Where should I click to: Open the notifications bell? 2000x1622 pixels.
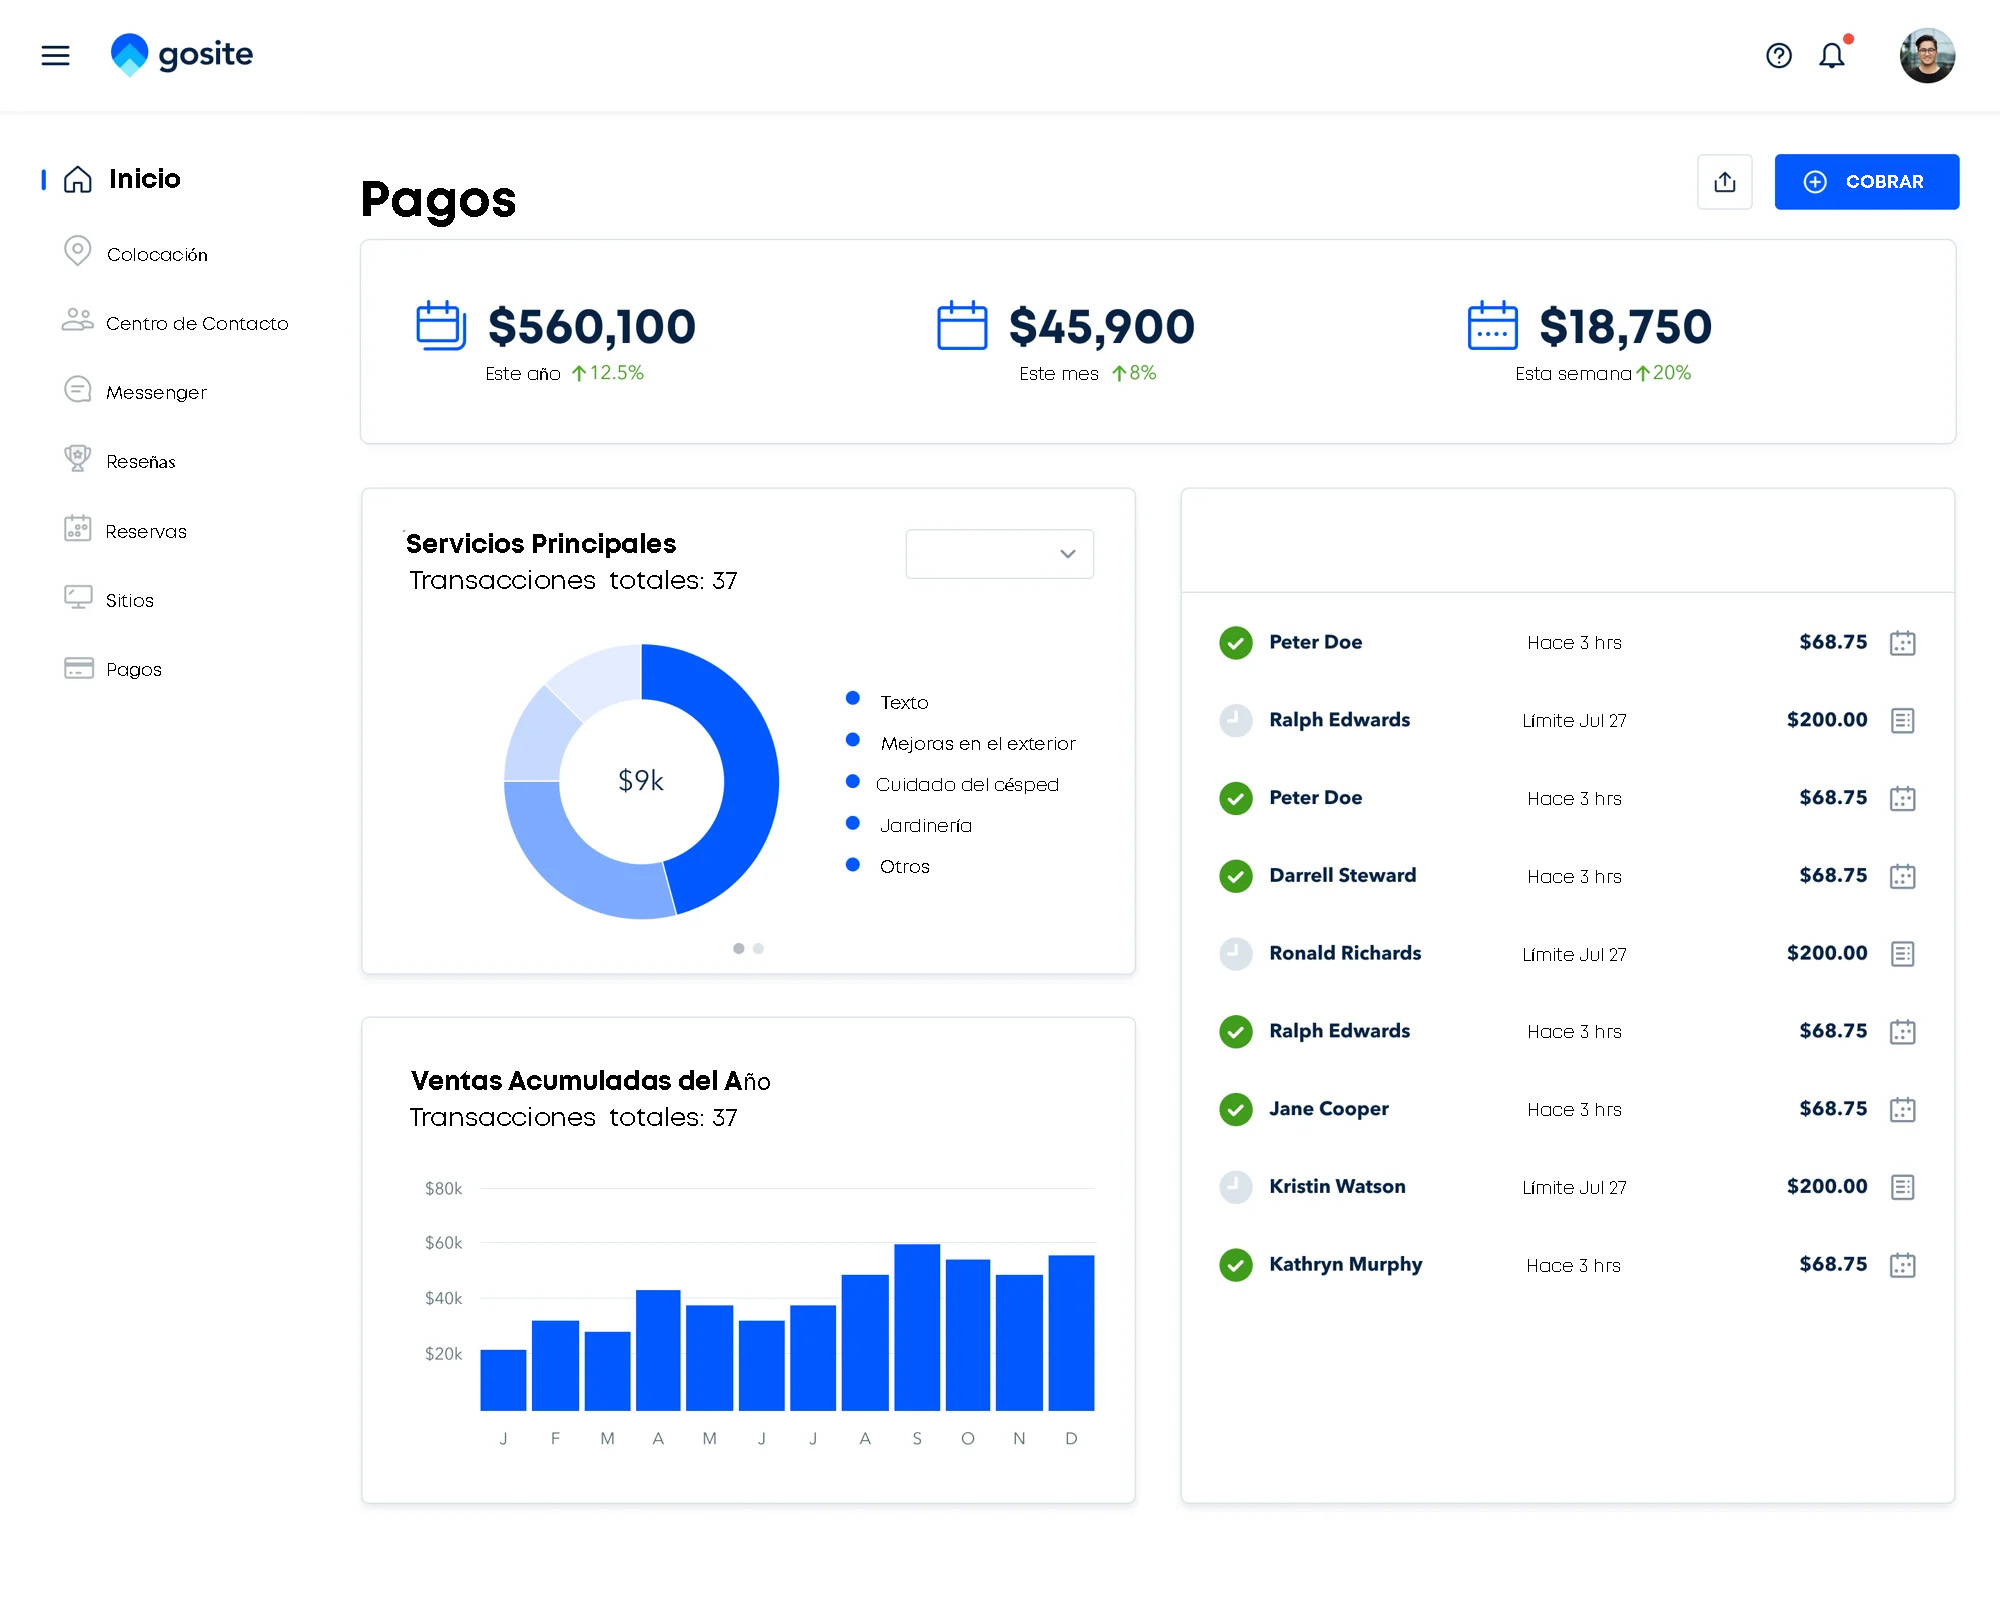pyautogui.click(x=1831, y=56)
